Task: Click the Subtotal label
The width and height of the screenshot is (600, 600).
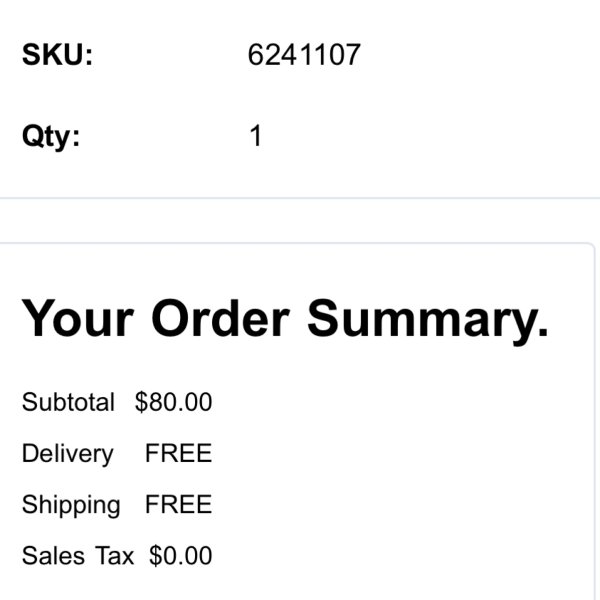Action: [x=68, y=402]
